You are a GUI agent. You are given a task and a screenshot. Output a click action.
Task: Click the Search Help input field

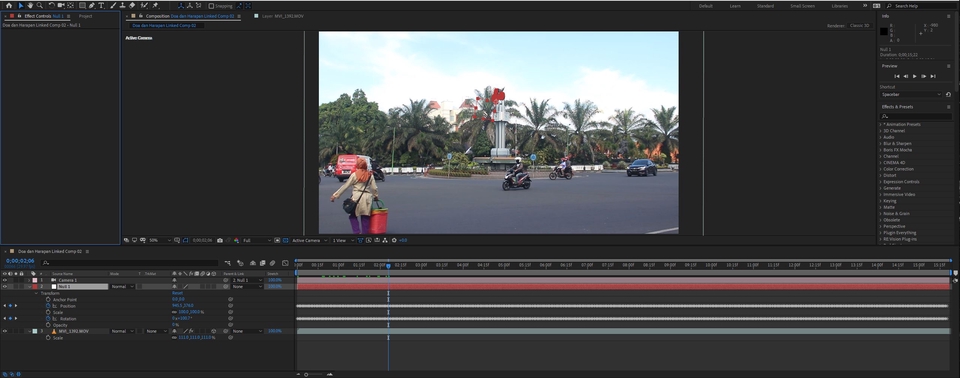point(922,6)
